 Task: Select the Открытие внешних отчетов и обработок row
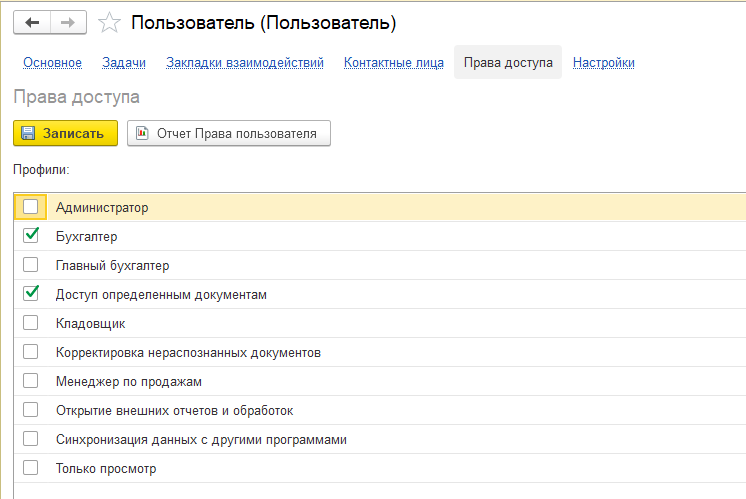click(174, 410)
